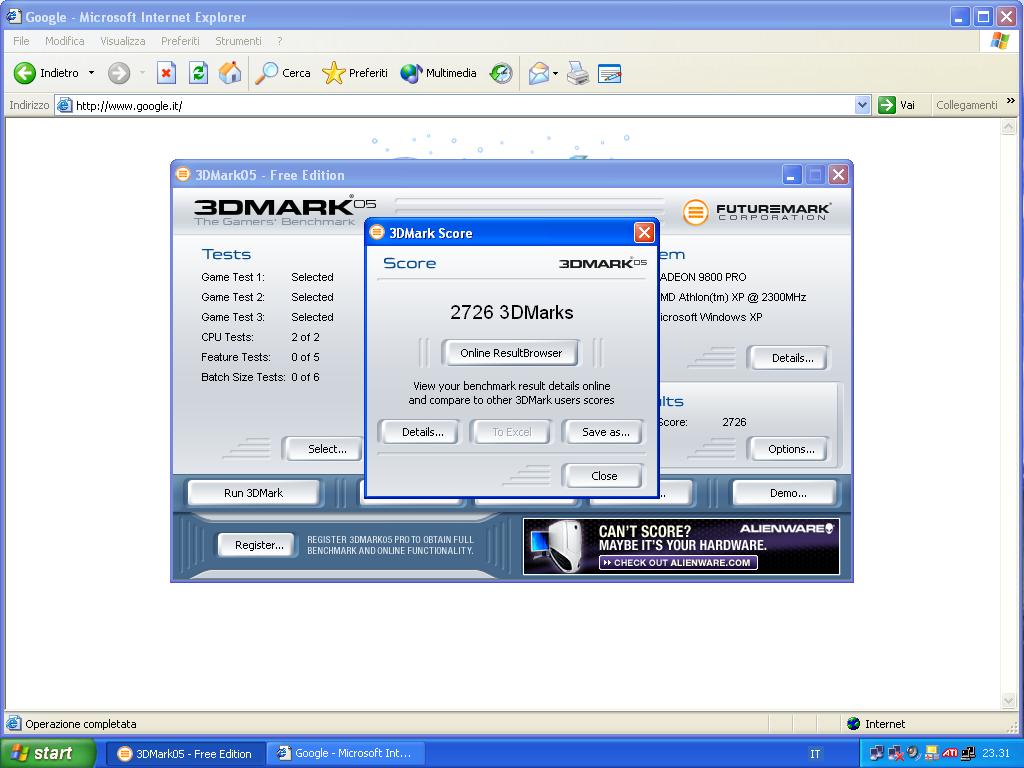Click Save as... in the score dialog
1024x768 pixels.
point(605,432)
